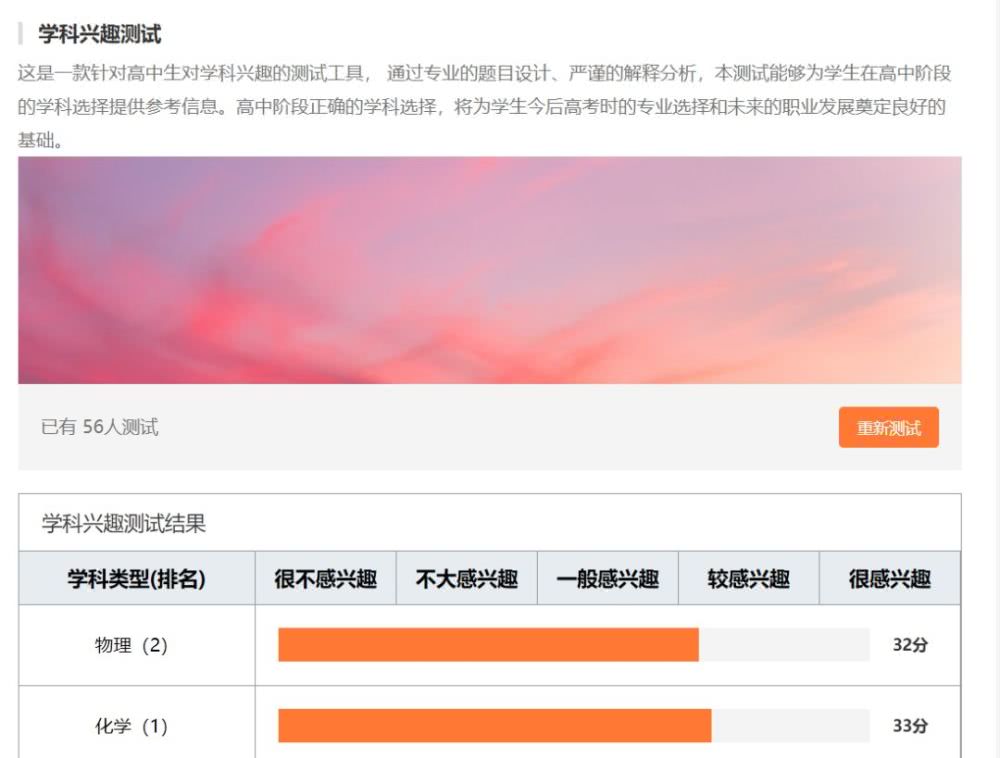Select the 一般感兴趣 column header
Viewport: 1000px width, 758px height.
(609, 578)
